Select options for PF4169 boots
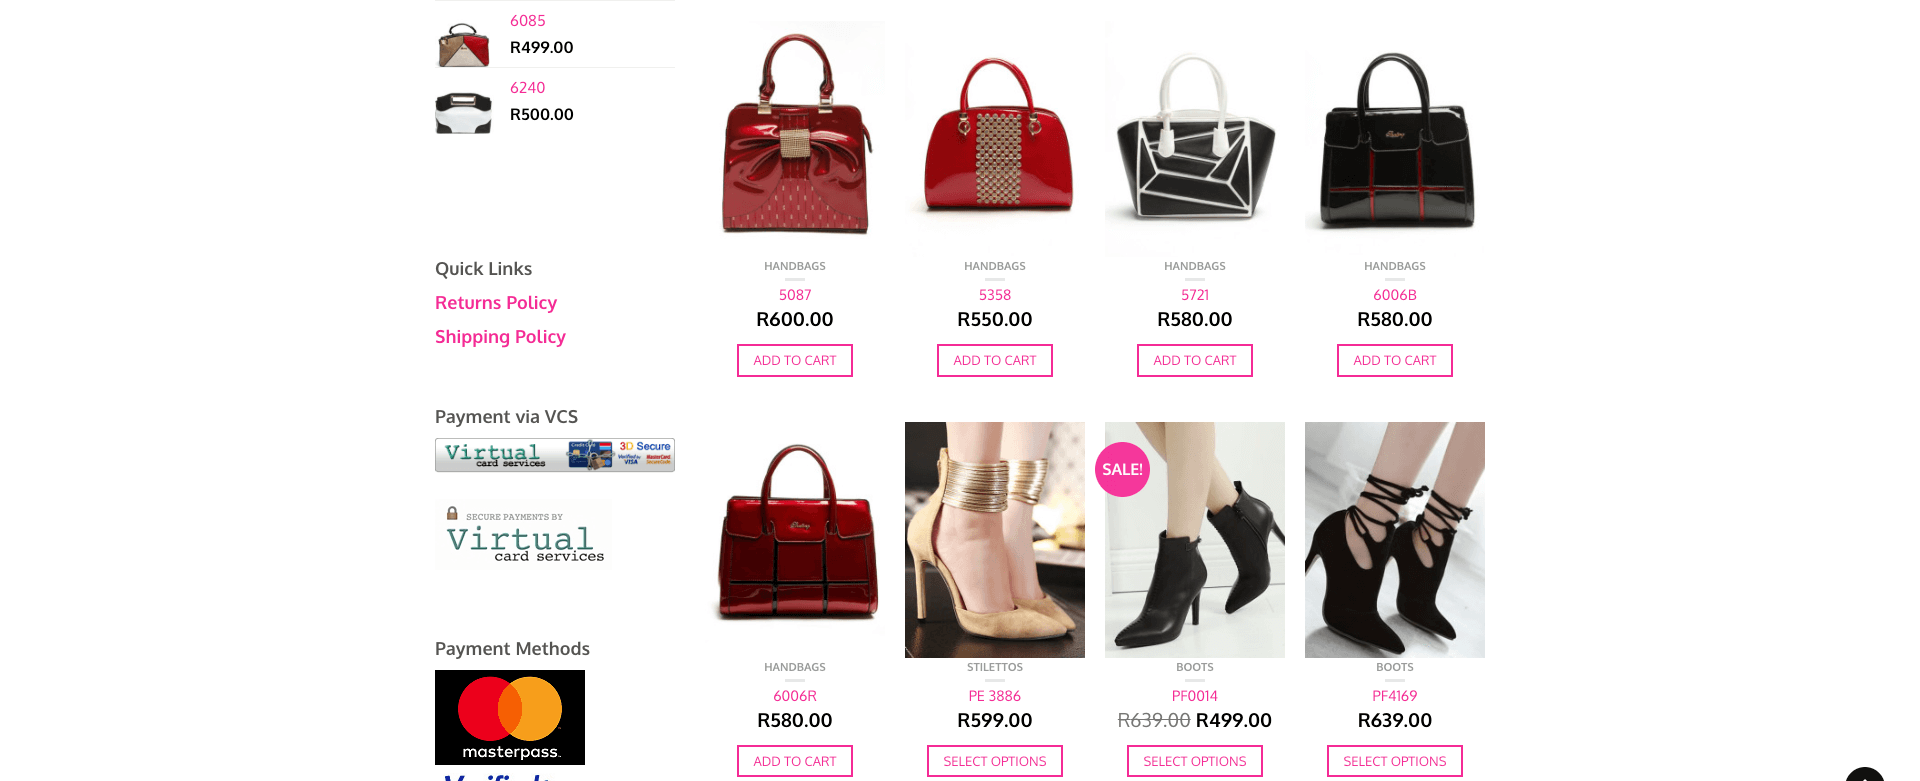This screenshot has width=1920, height=781. click(x=1395, y=761)
